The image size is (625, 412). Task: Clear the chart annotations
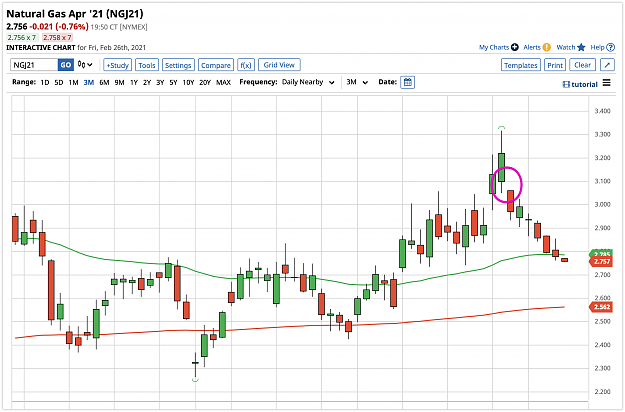[582, 65]
